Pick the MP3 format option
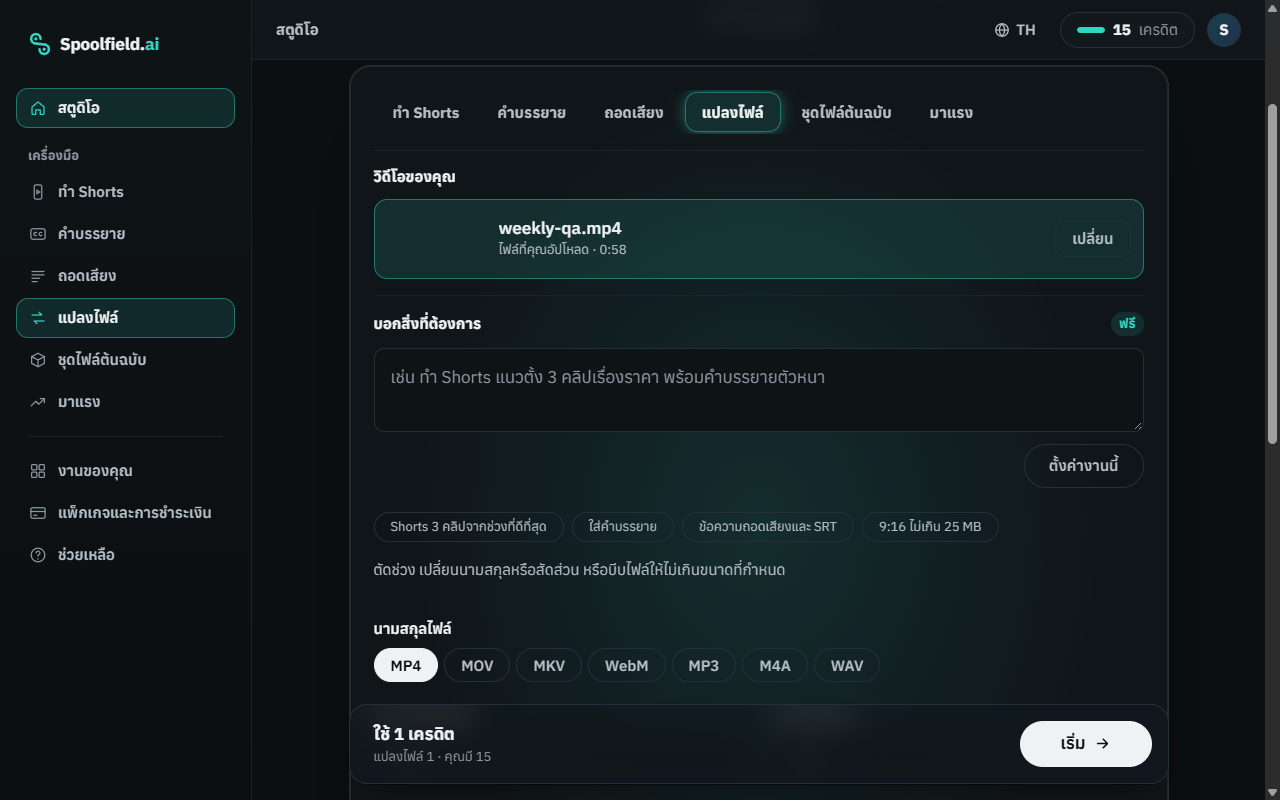Viewport: 1280px width, 800px height. tap(704, 666)
